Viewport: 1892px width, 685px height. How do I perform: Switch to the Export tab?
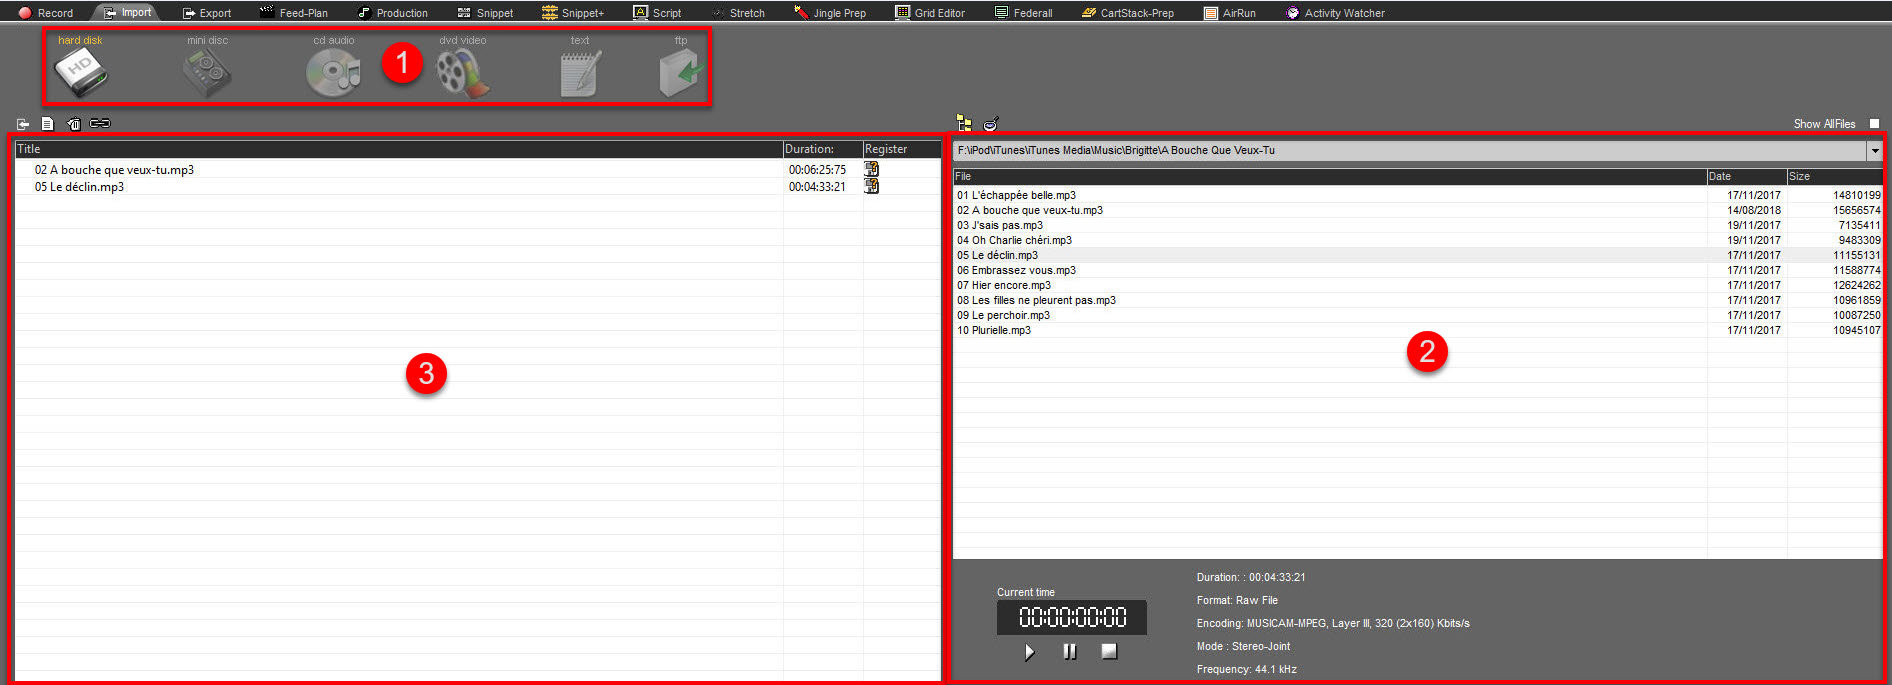[x=207, y=13]
